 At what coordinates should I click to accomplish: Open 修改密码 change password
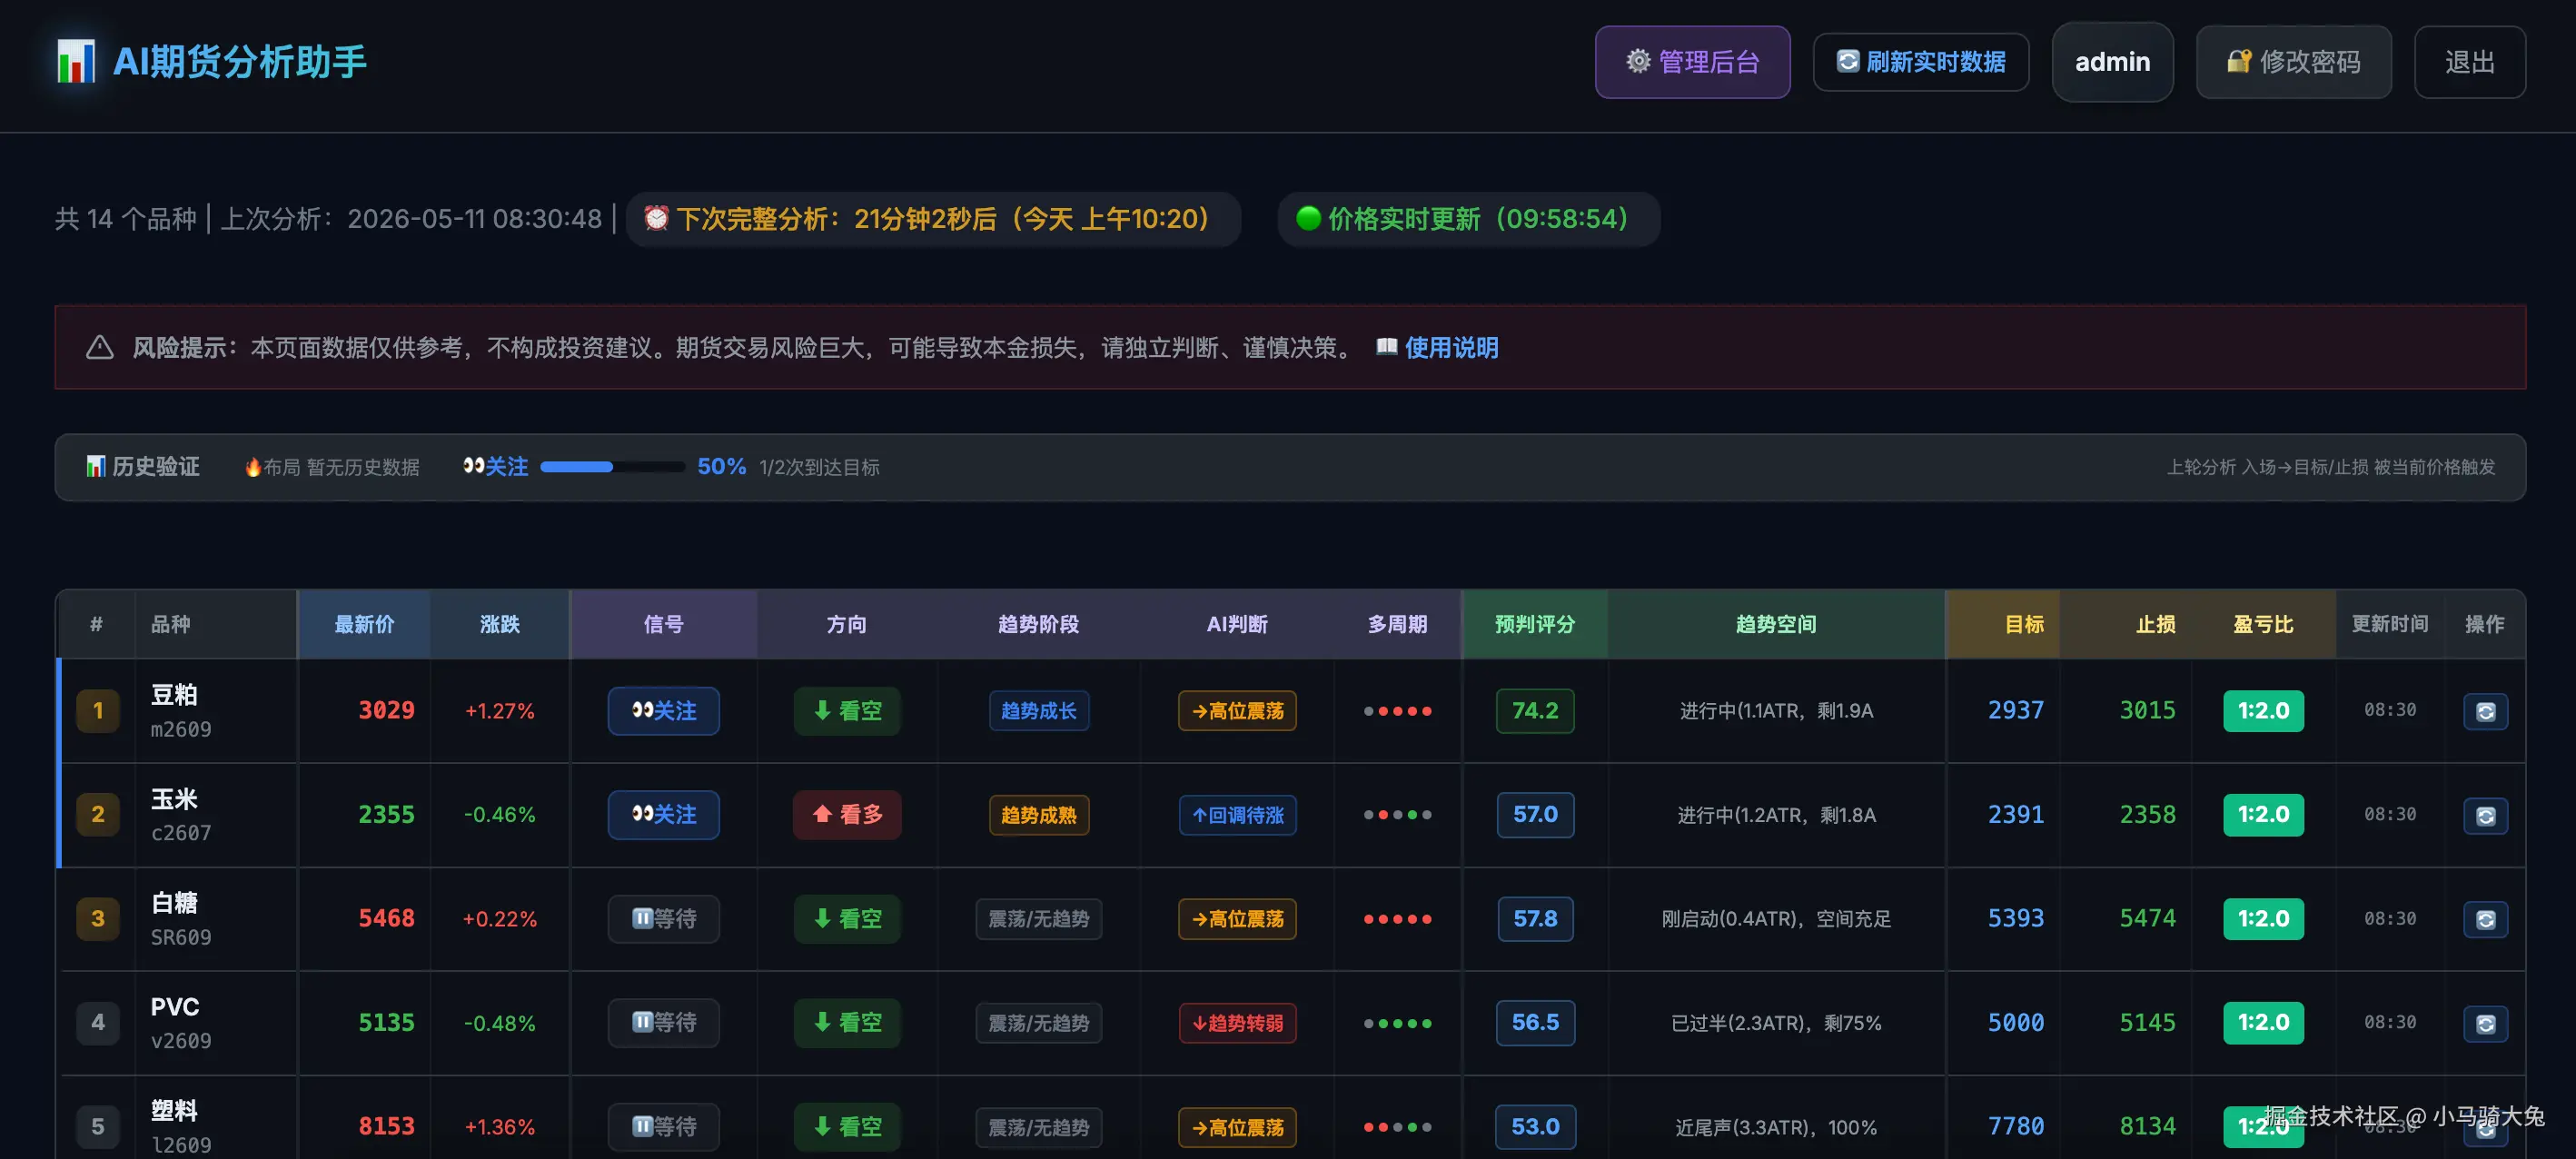click(2293, 62)
